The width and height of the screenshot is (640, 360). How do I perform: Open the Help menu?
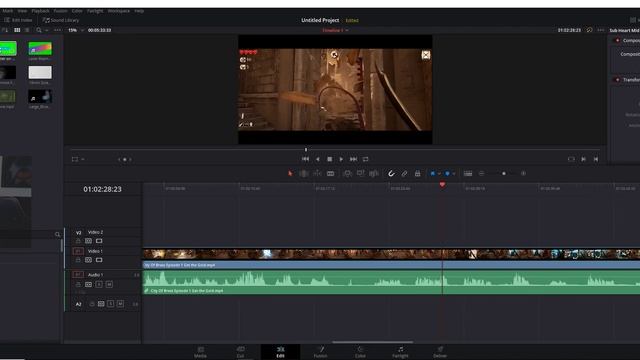click(139, 11)
